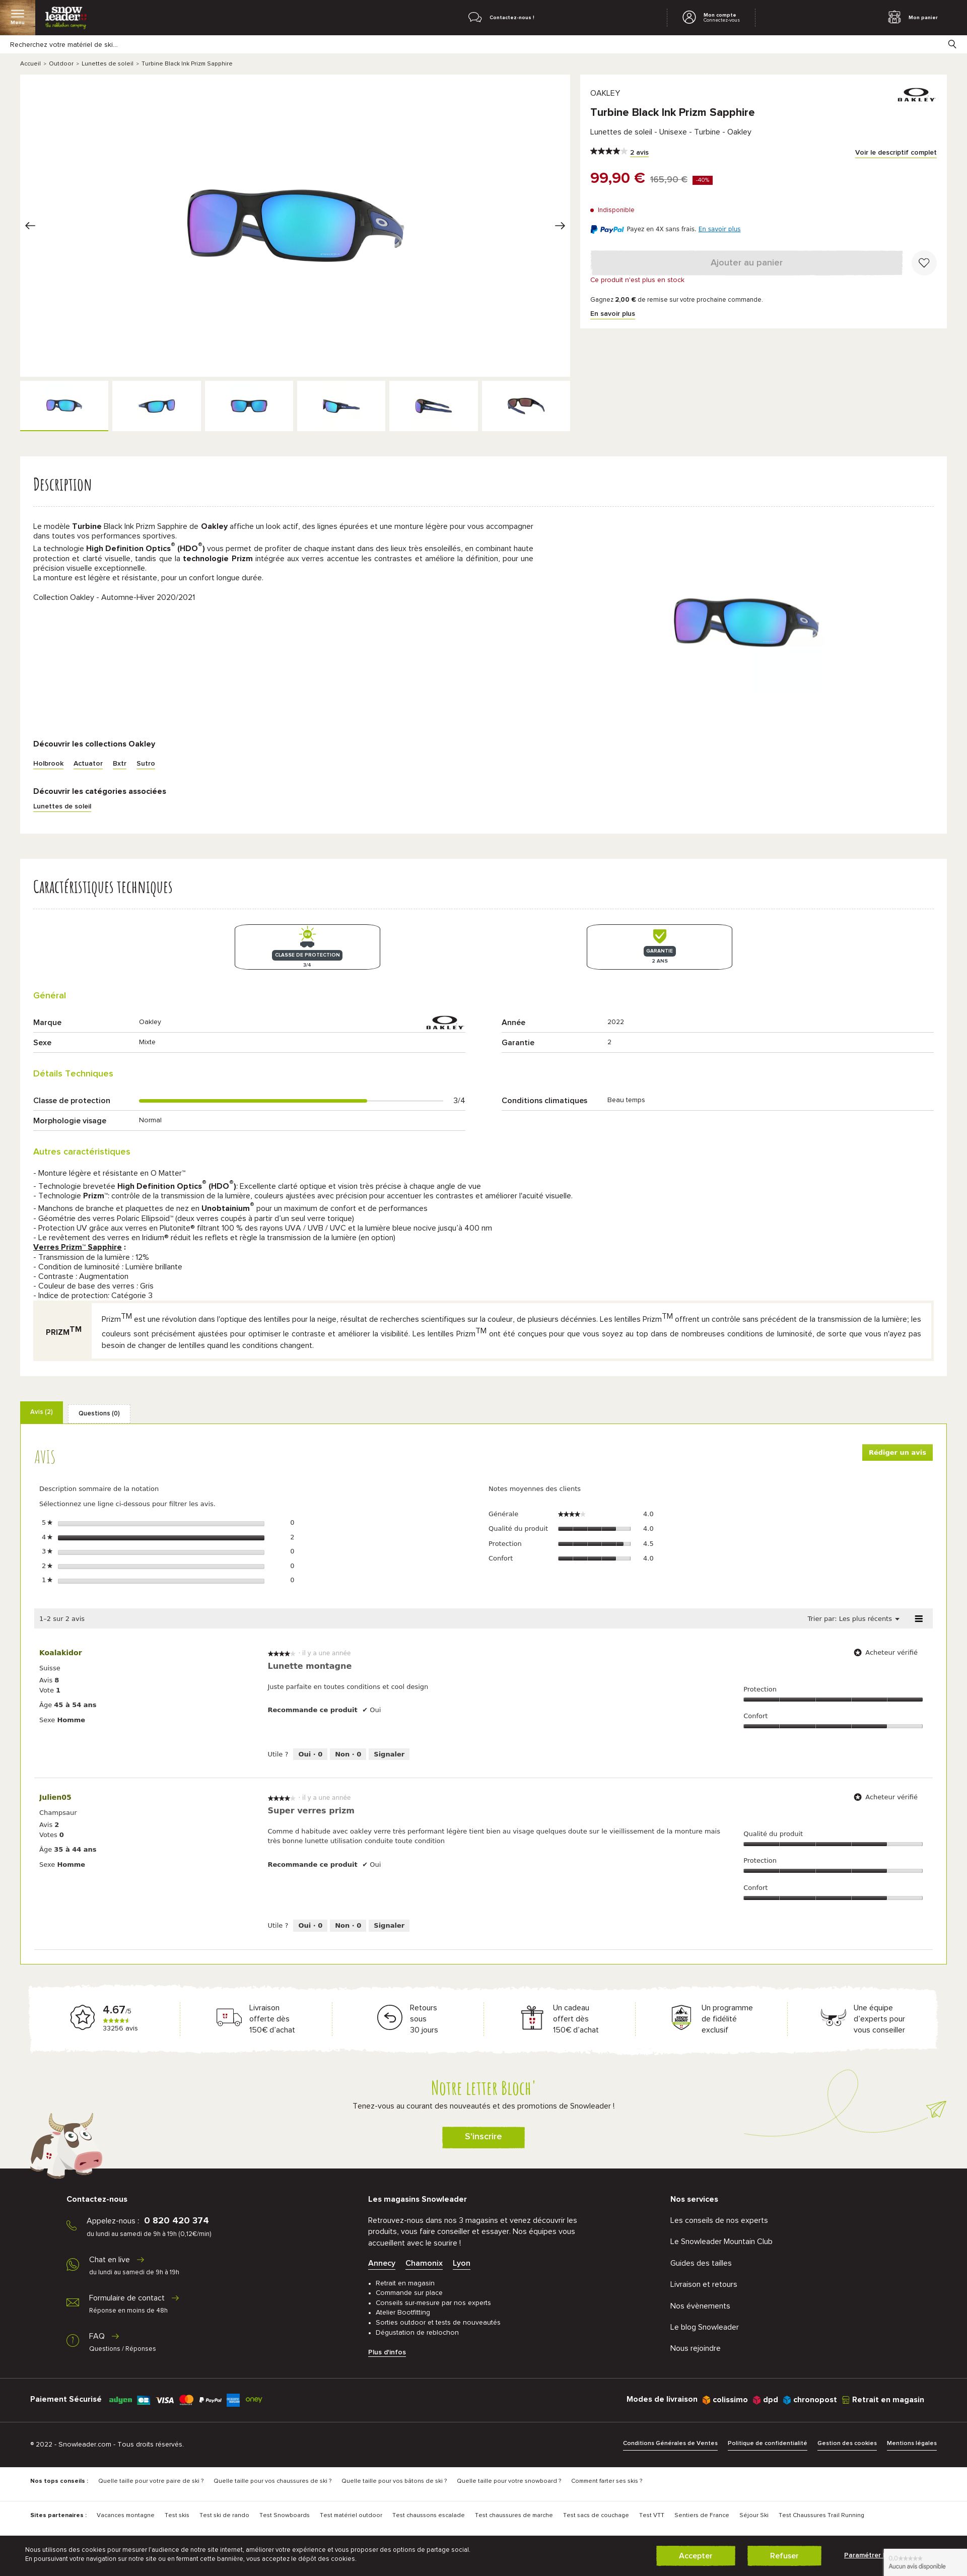Open the Sutro collection link

[146, 764]
